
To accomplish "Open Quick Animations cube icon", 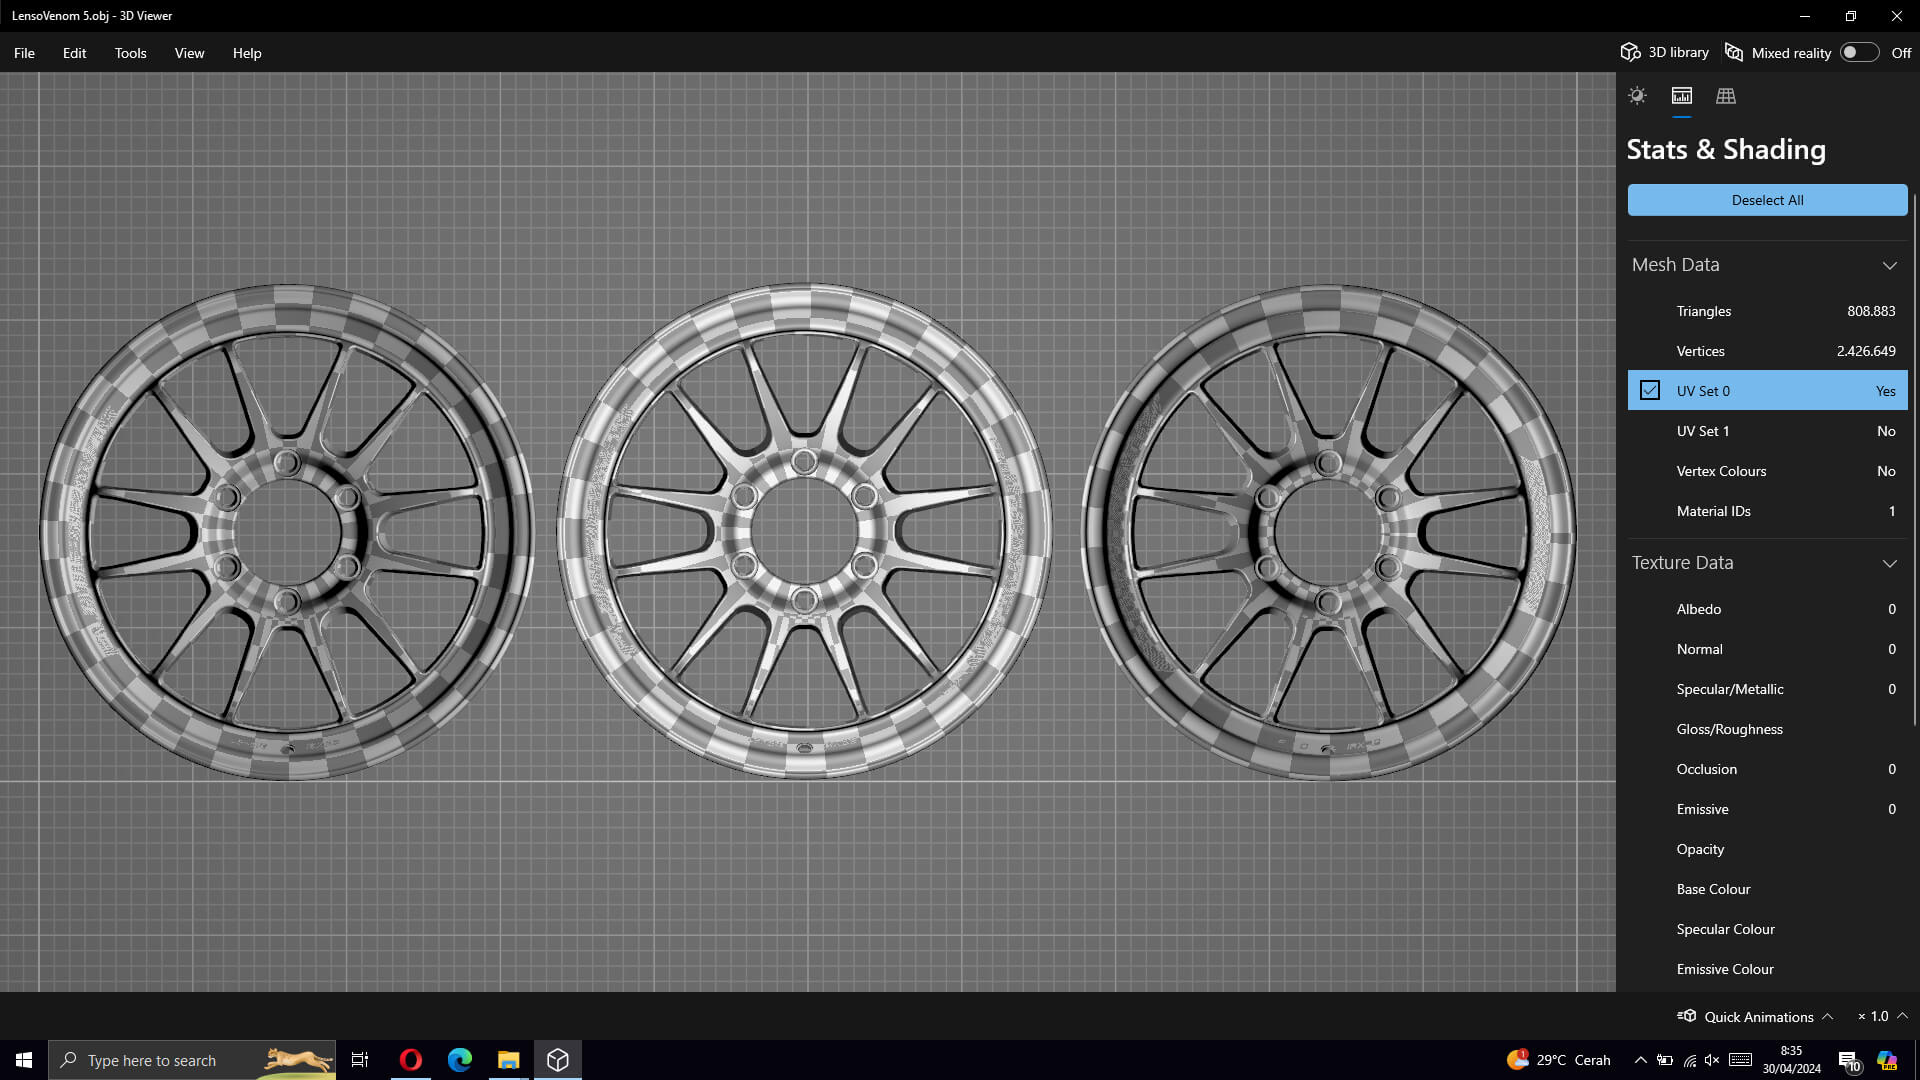I will (1687, 1016).
